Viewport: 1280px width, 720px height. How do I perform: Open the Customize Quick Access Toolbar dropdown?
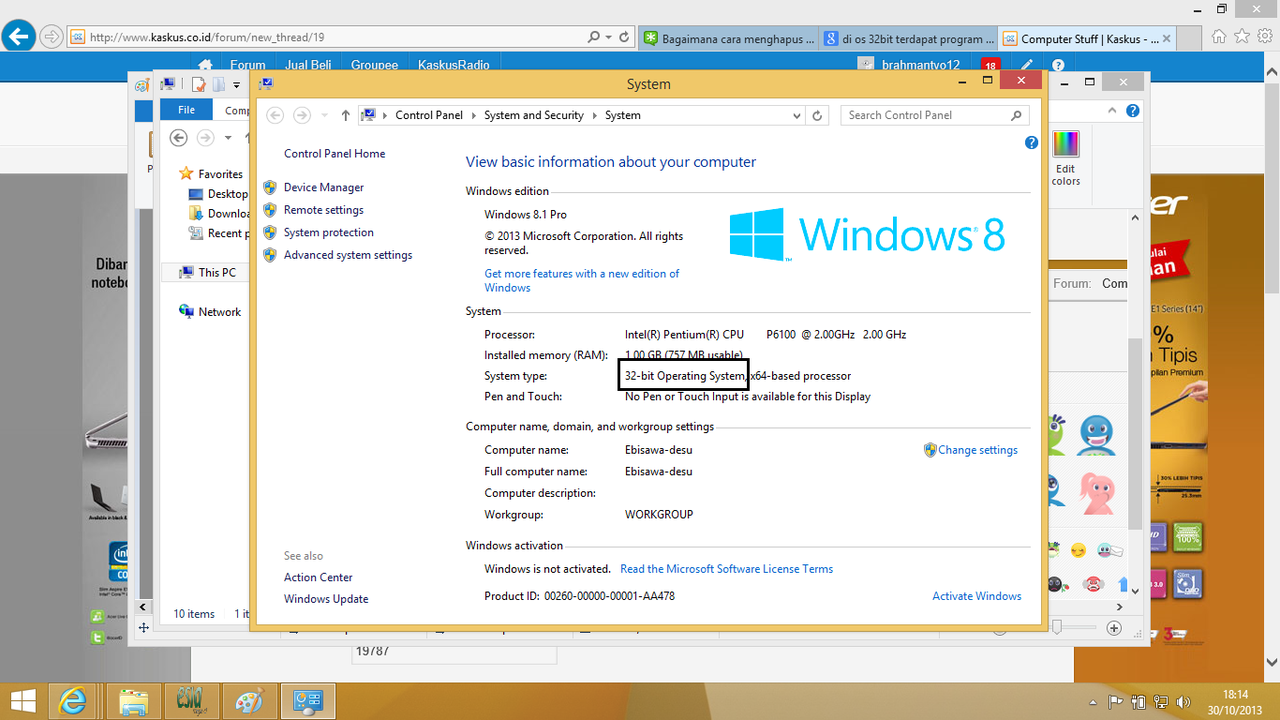point(237,85)
